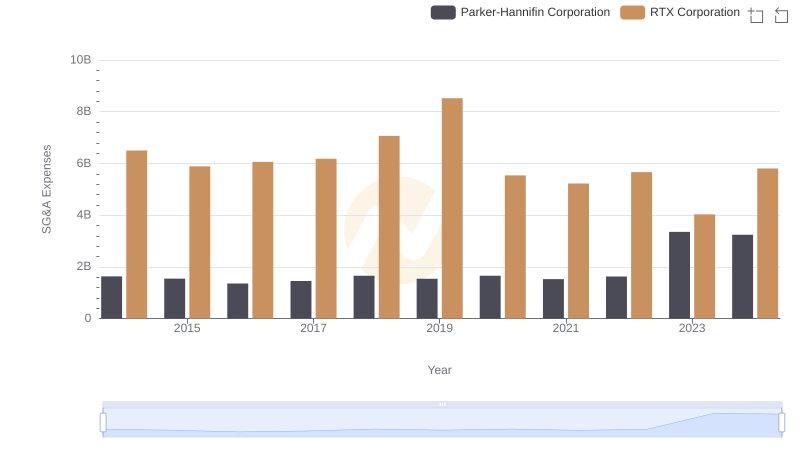This screenshot has height=461, width=800.
Task: Click the 2019 x-axis label
Action: tap(439, 328)
